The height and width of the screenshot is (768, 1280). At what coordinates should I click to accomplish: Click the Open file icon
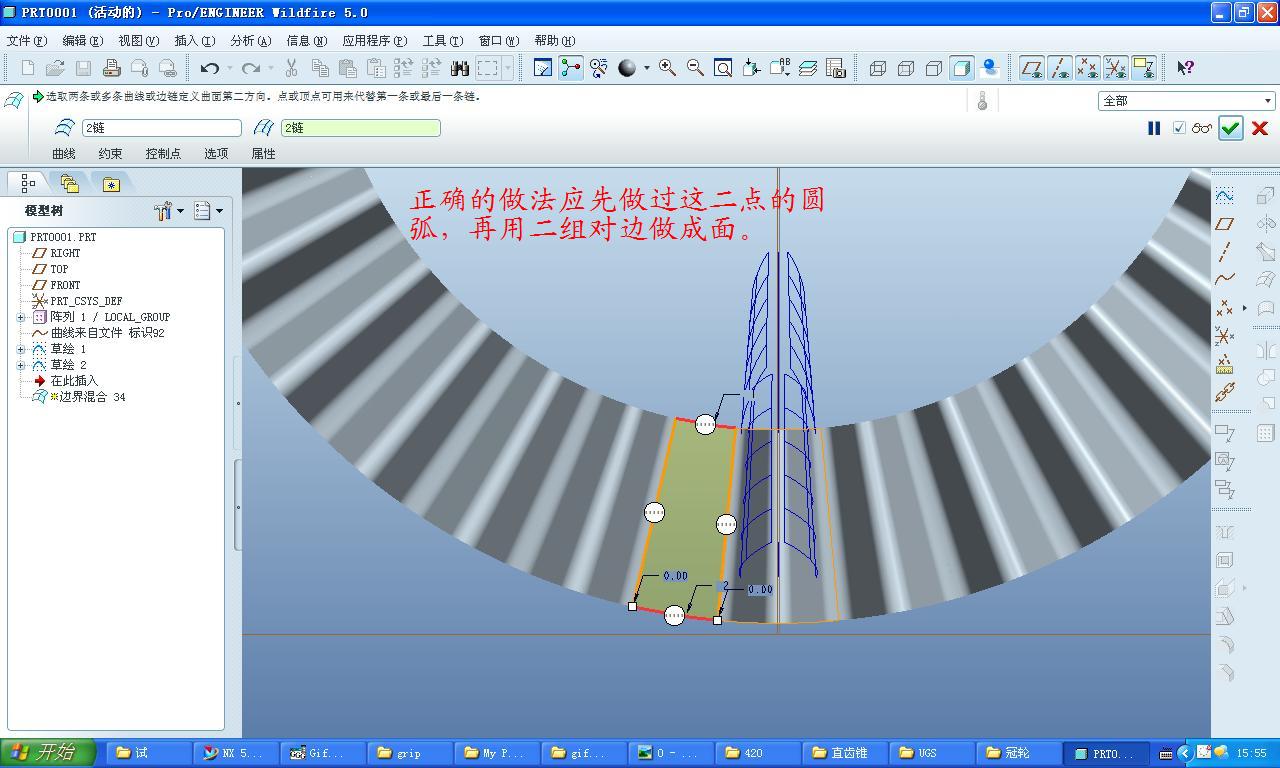pos(55,68)
